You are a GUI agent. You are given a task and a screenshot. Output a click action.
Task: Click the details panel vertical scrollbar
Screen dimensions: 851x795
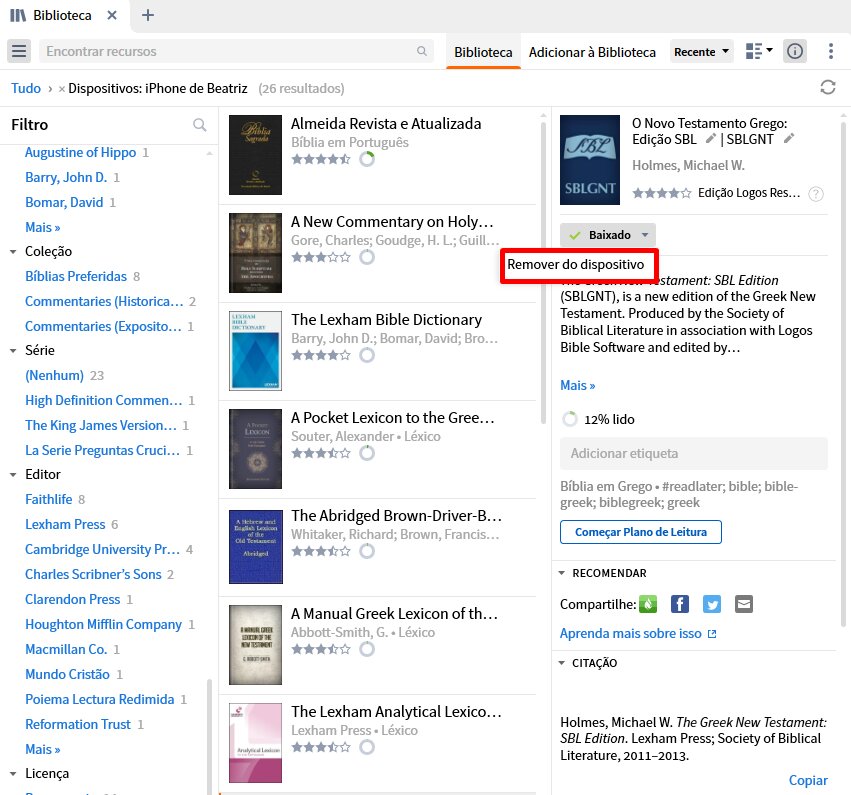pos(843,373)
